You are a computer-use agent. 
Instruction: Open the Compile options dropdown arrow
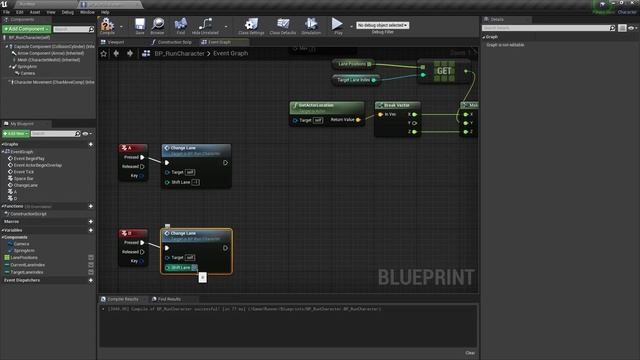coord(121,26)
